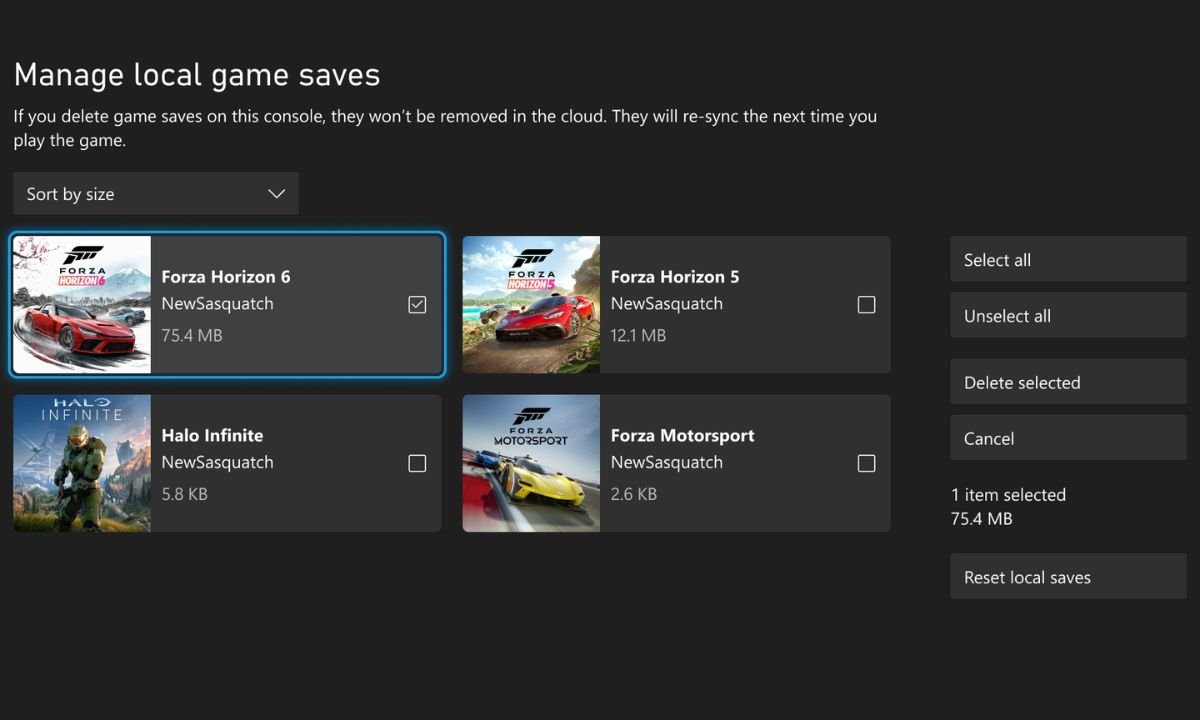
Task: Cancel the save management
Action: (x=1068, y=438)
